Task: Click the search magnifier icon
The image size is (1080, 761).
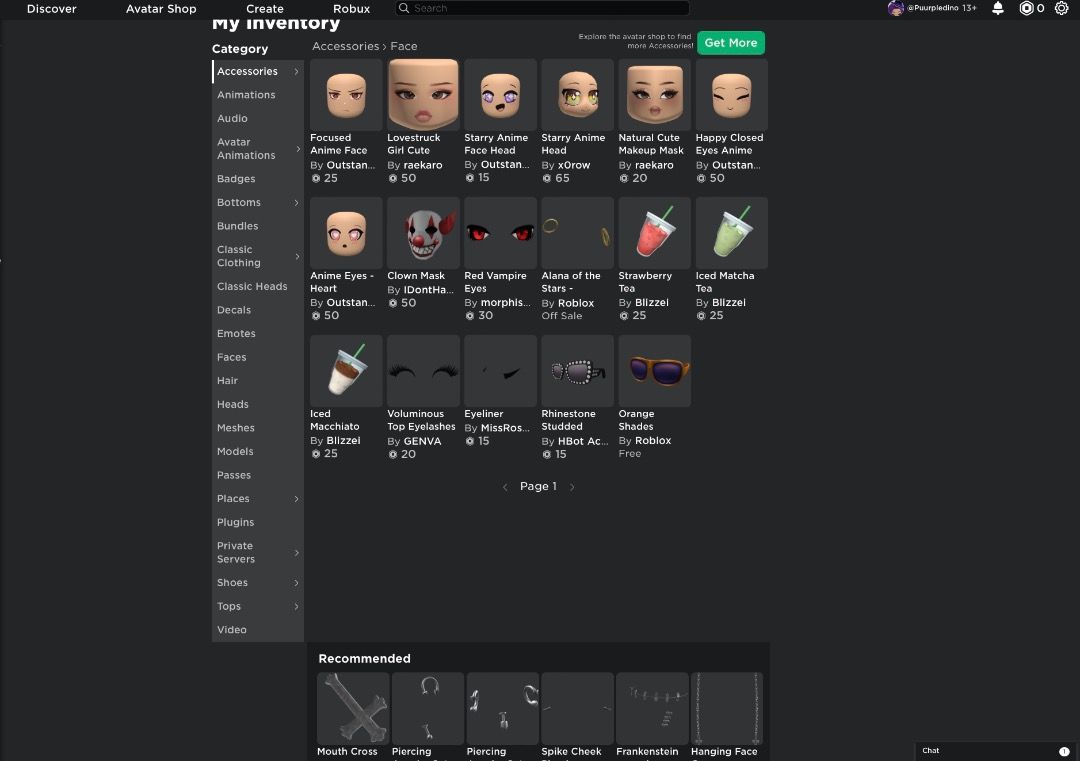Action: point(404,8)
